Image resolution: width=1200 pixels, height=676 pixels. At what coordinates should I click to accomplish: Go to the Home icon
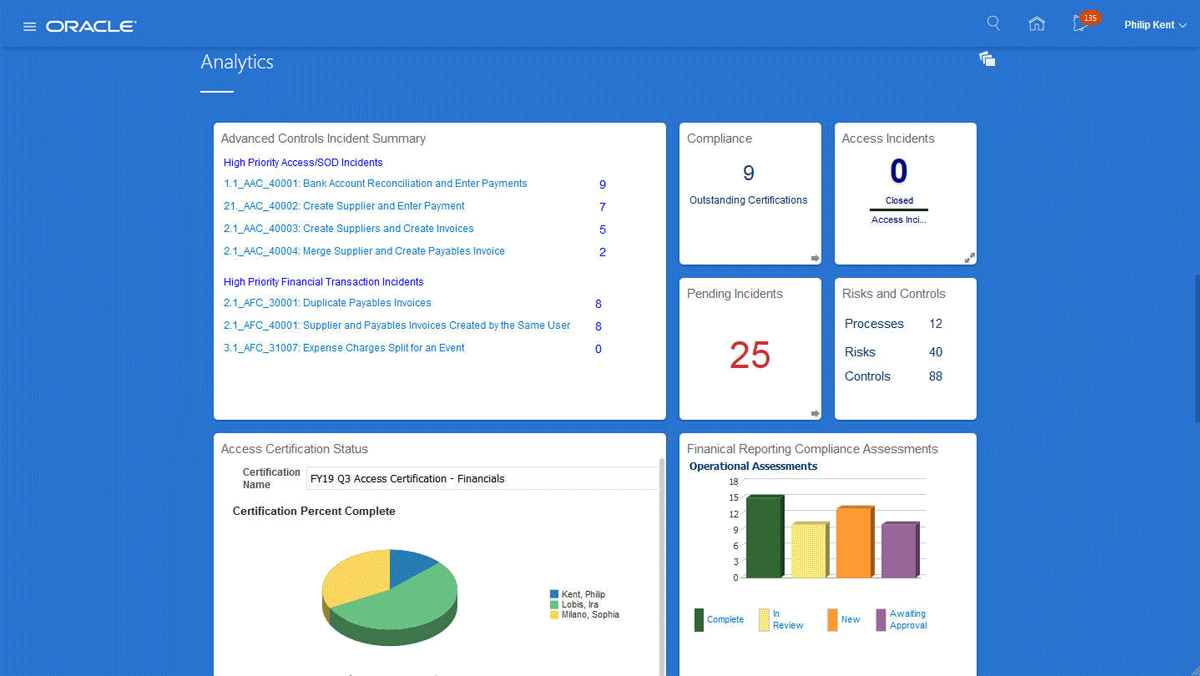click(x=1036, y=24)
